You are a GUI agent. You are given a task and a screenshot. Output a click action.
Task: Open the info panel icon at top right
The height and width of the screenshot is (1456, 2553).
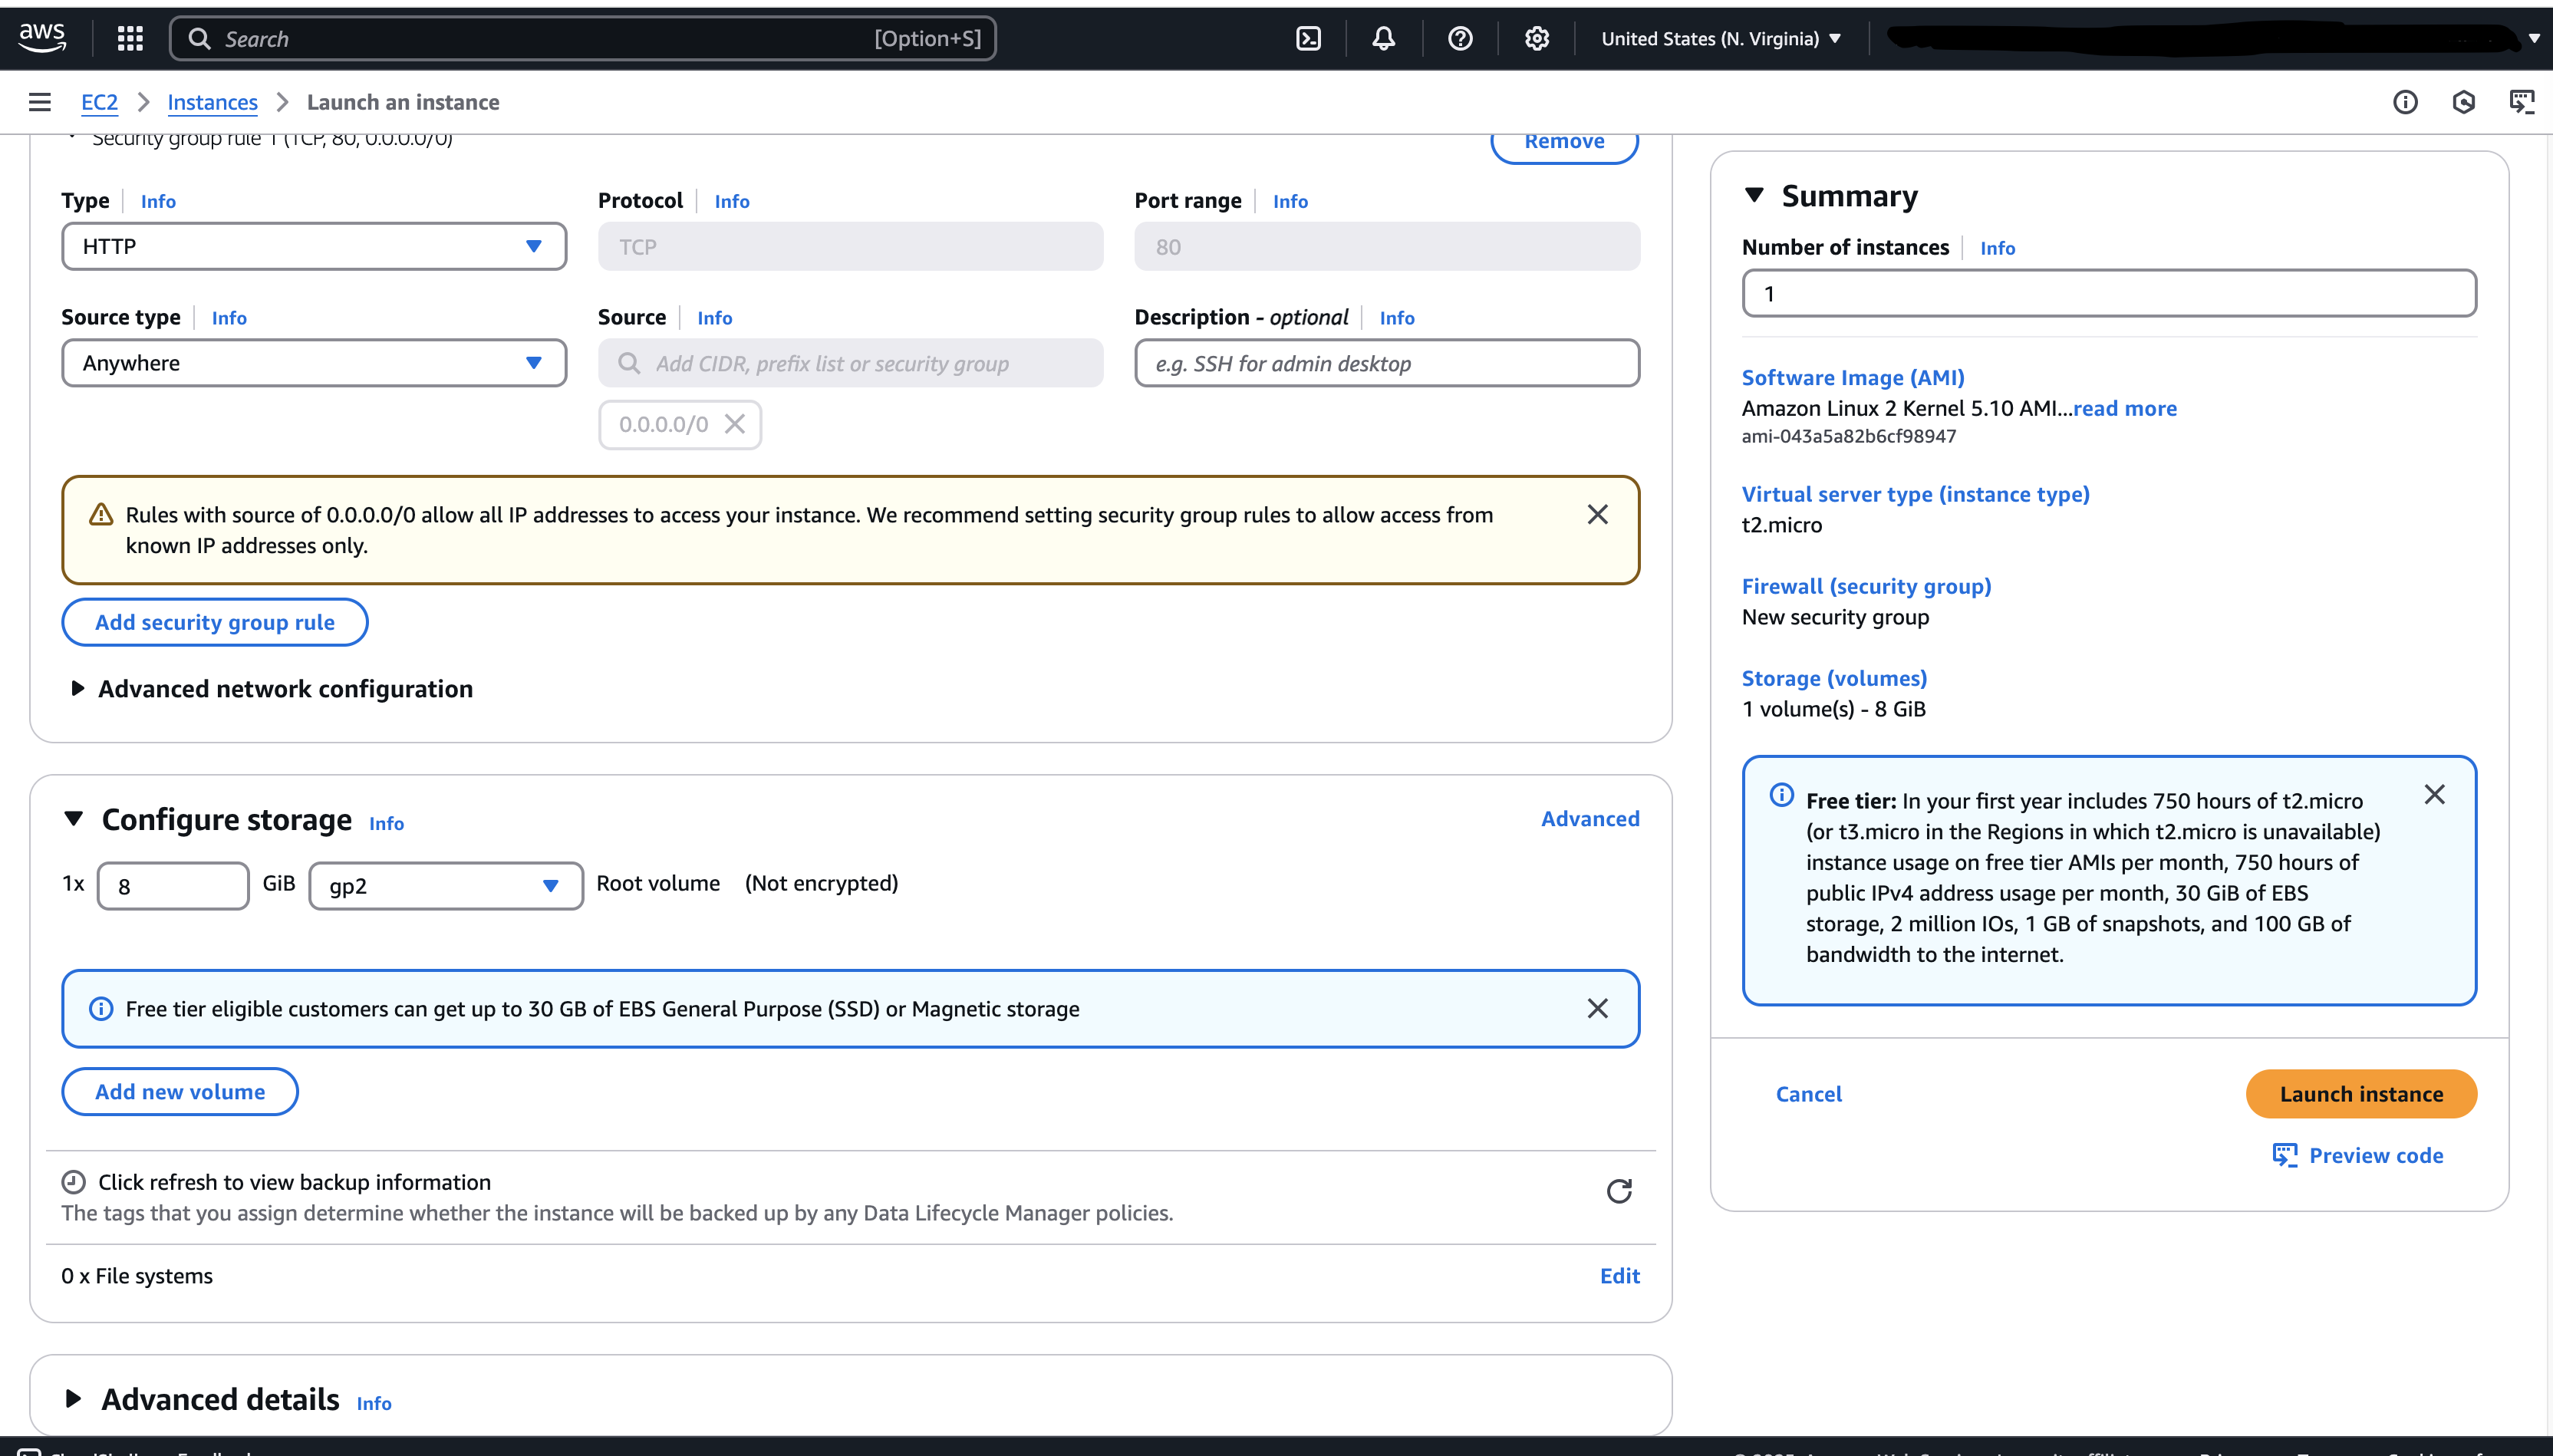2405,102
